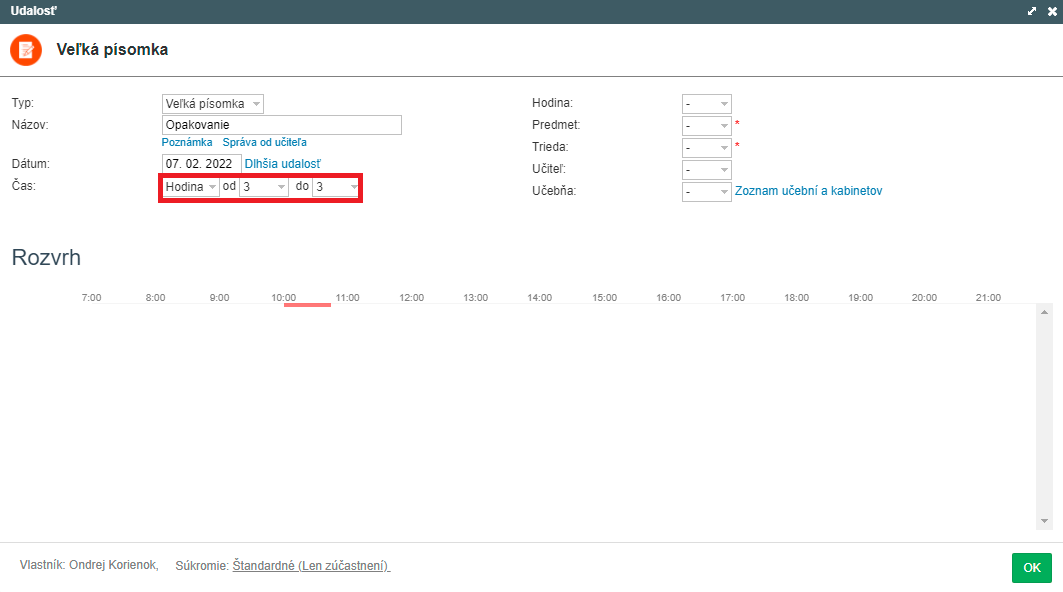The image size is (1063, 592).
Task: Click the orange Veľká písomka event icon
Action: point(26,50)
